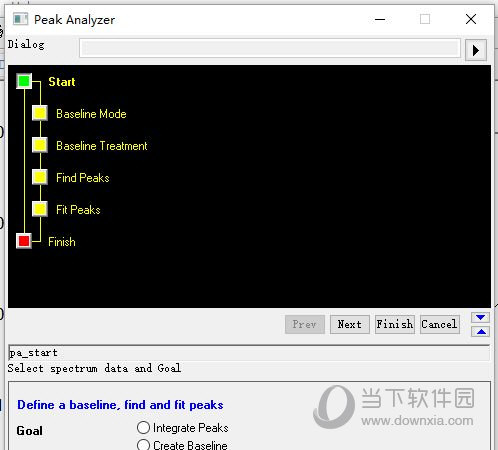Click the yellow Find Peaks step box

point(40,177)
